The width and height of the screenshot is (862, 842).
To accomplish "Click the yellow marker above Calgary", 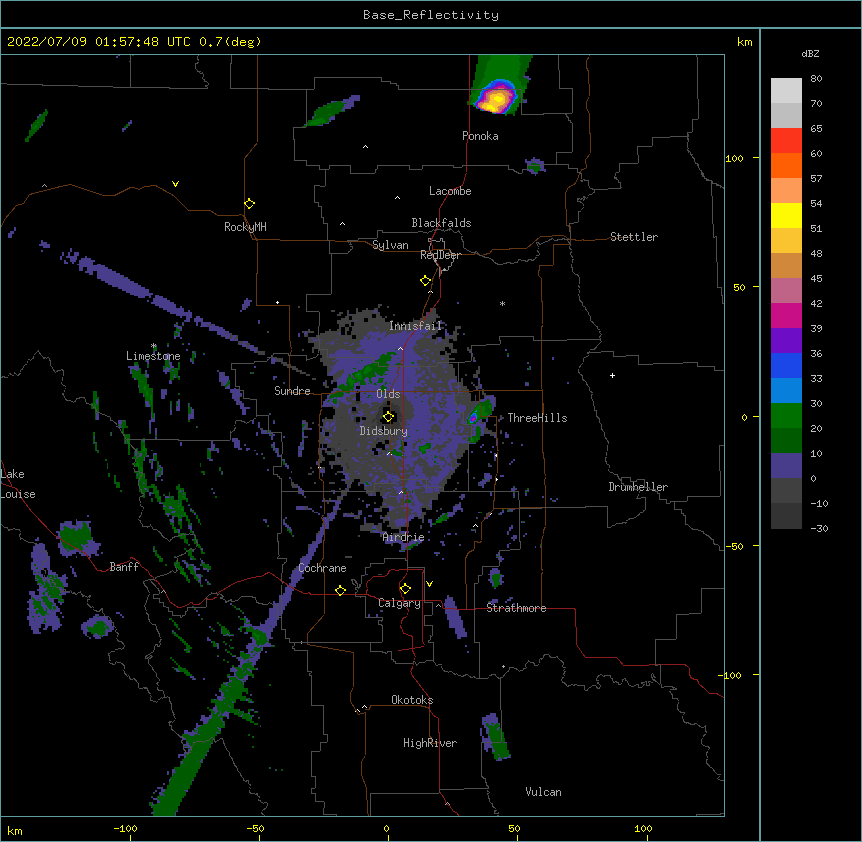I will [x=405, y=589].
